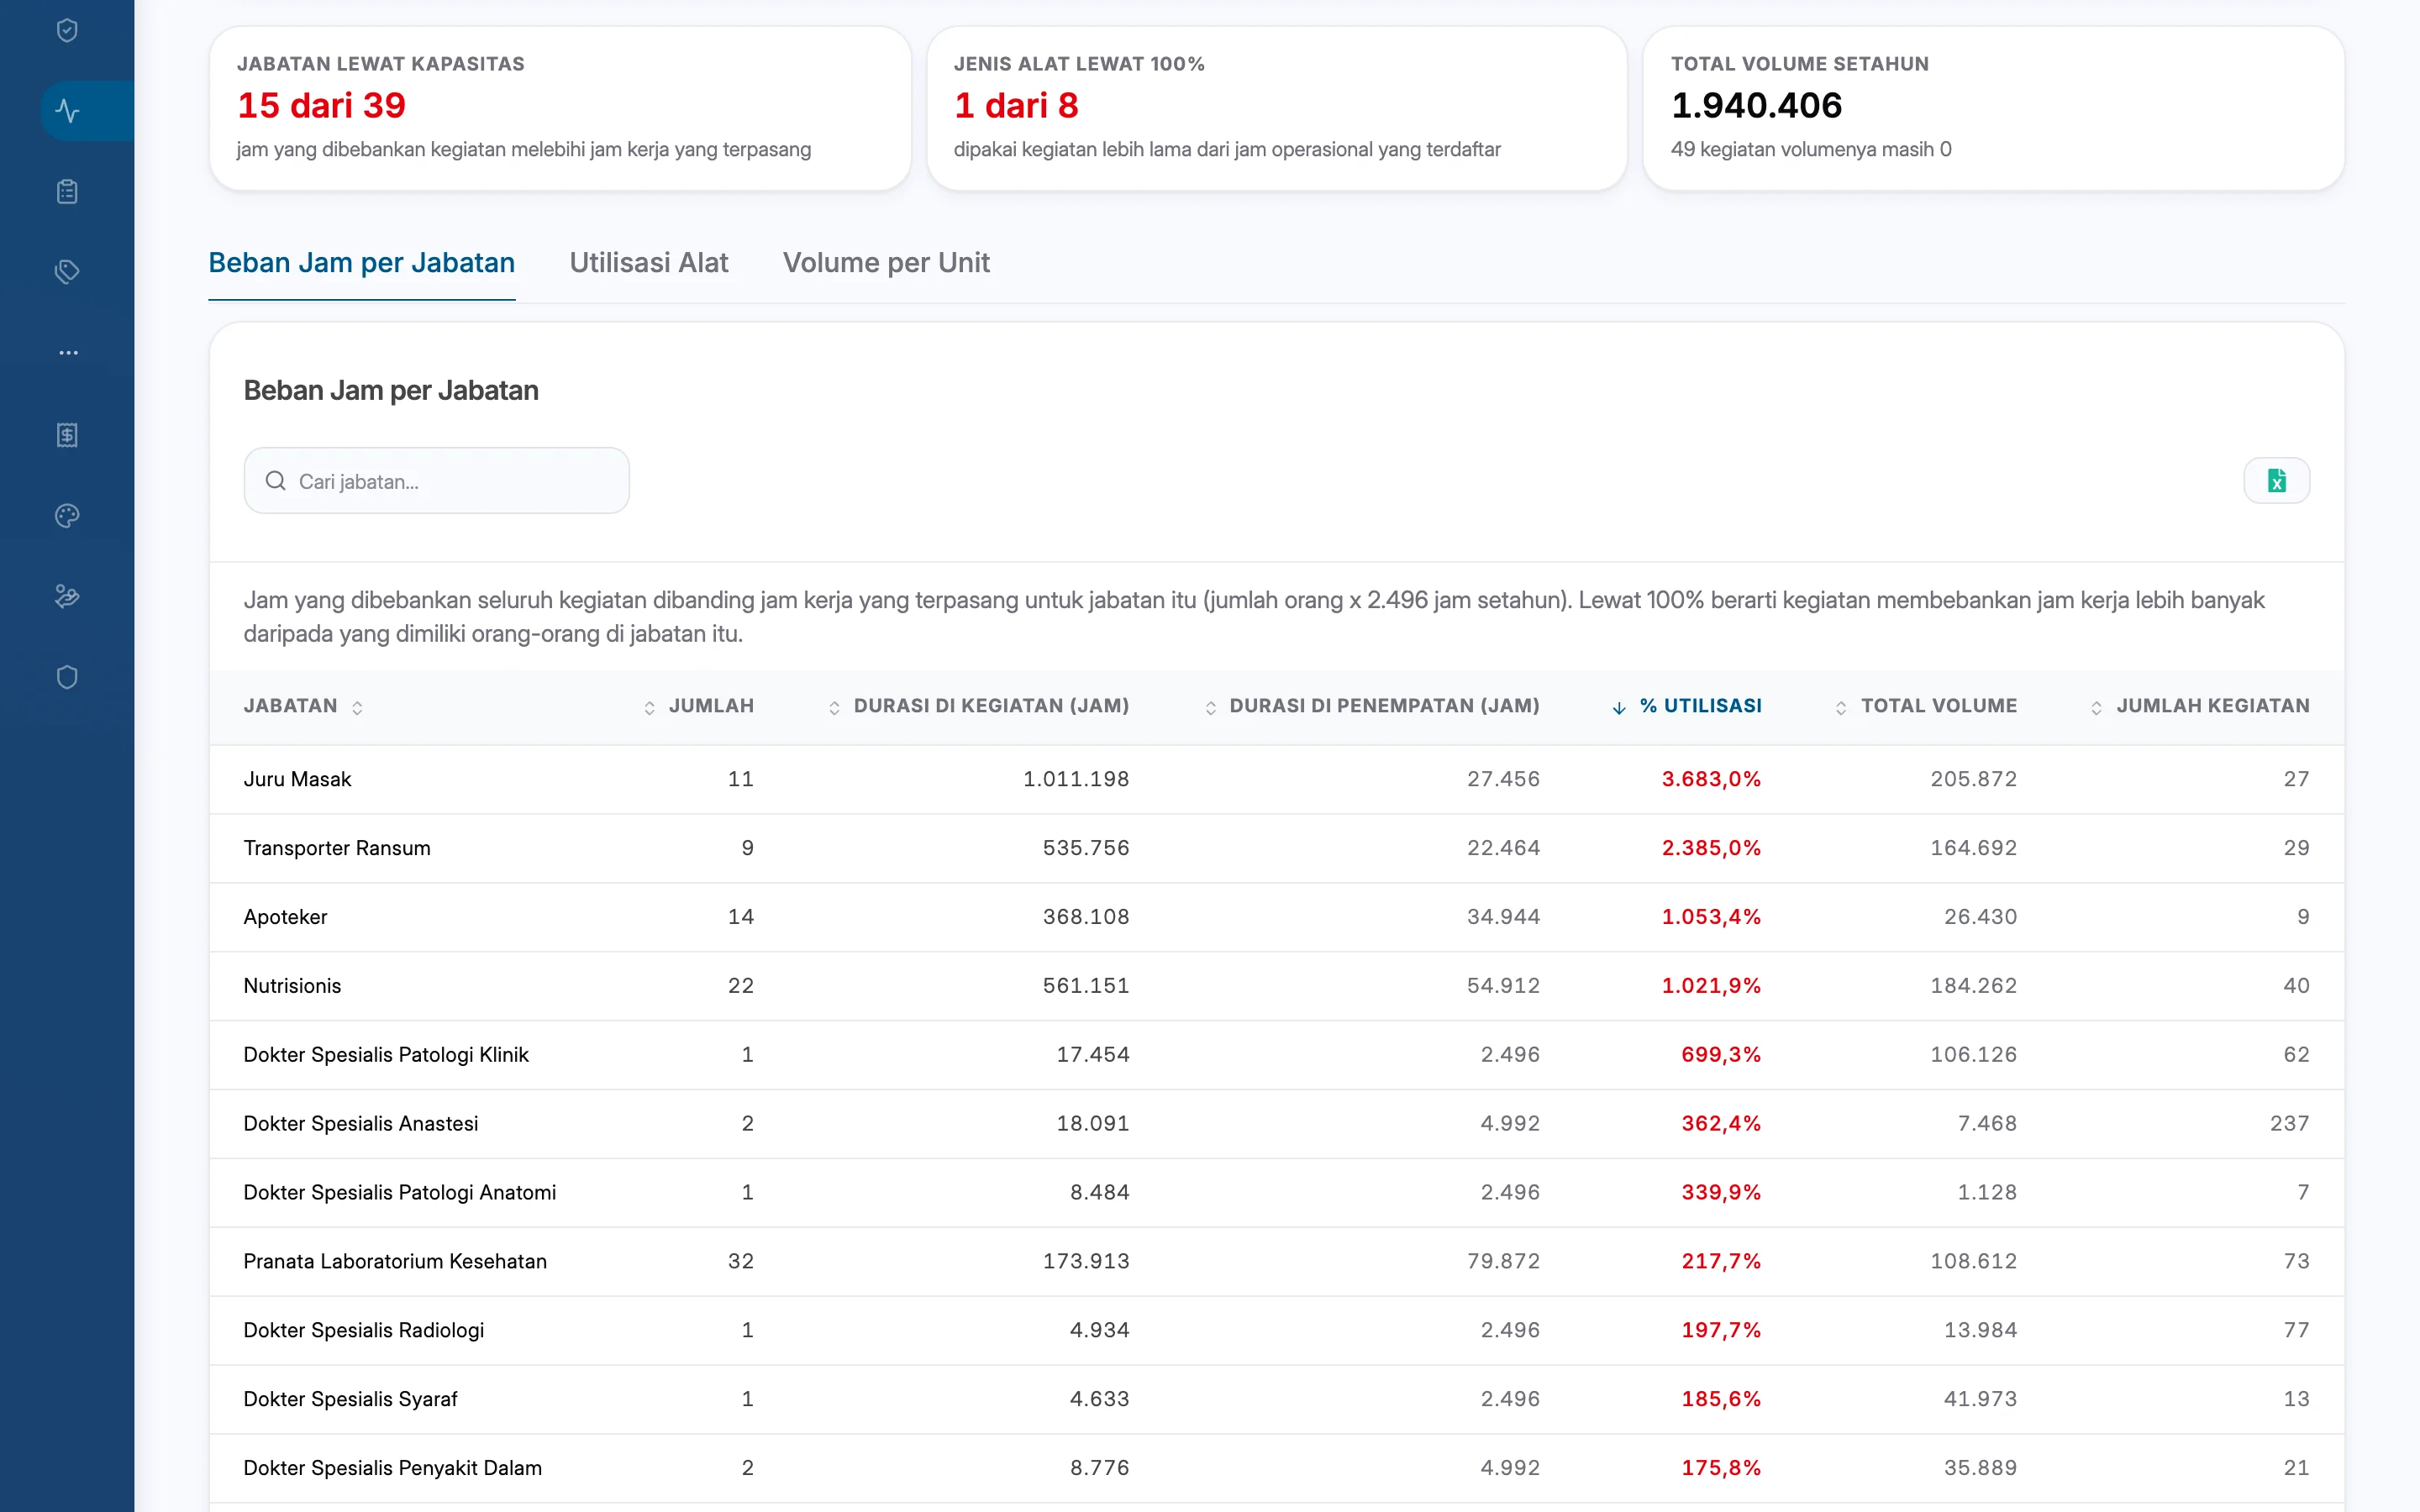Open the hand-heart sidebar icon
Image resolution: width=2420 pixels, height=1512 pixels.
click(67, 596)
